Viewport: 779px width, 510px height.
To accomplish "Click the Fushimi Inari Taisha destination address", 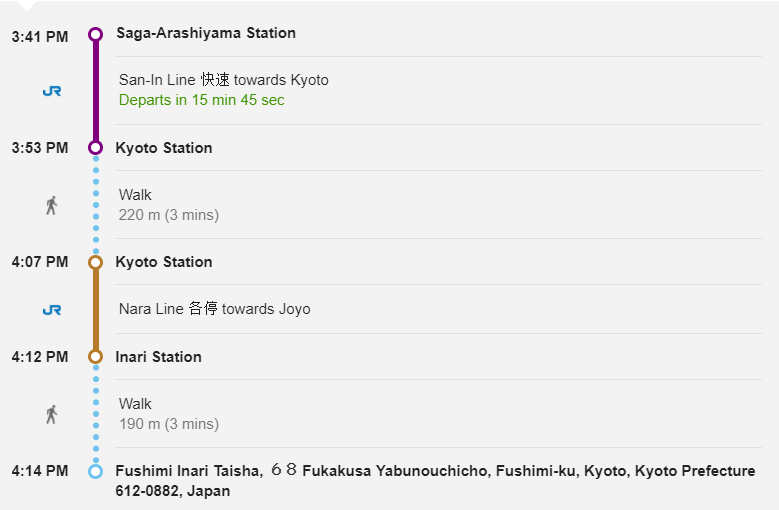I will 435,480.
